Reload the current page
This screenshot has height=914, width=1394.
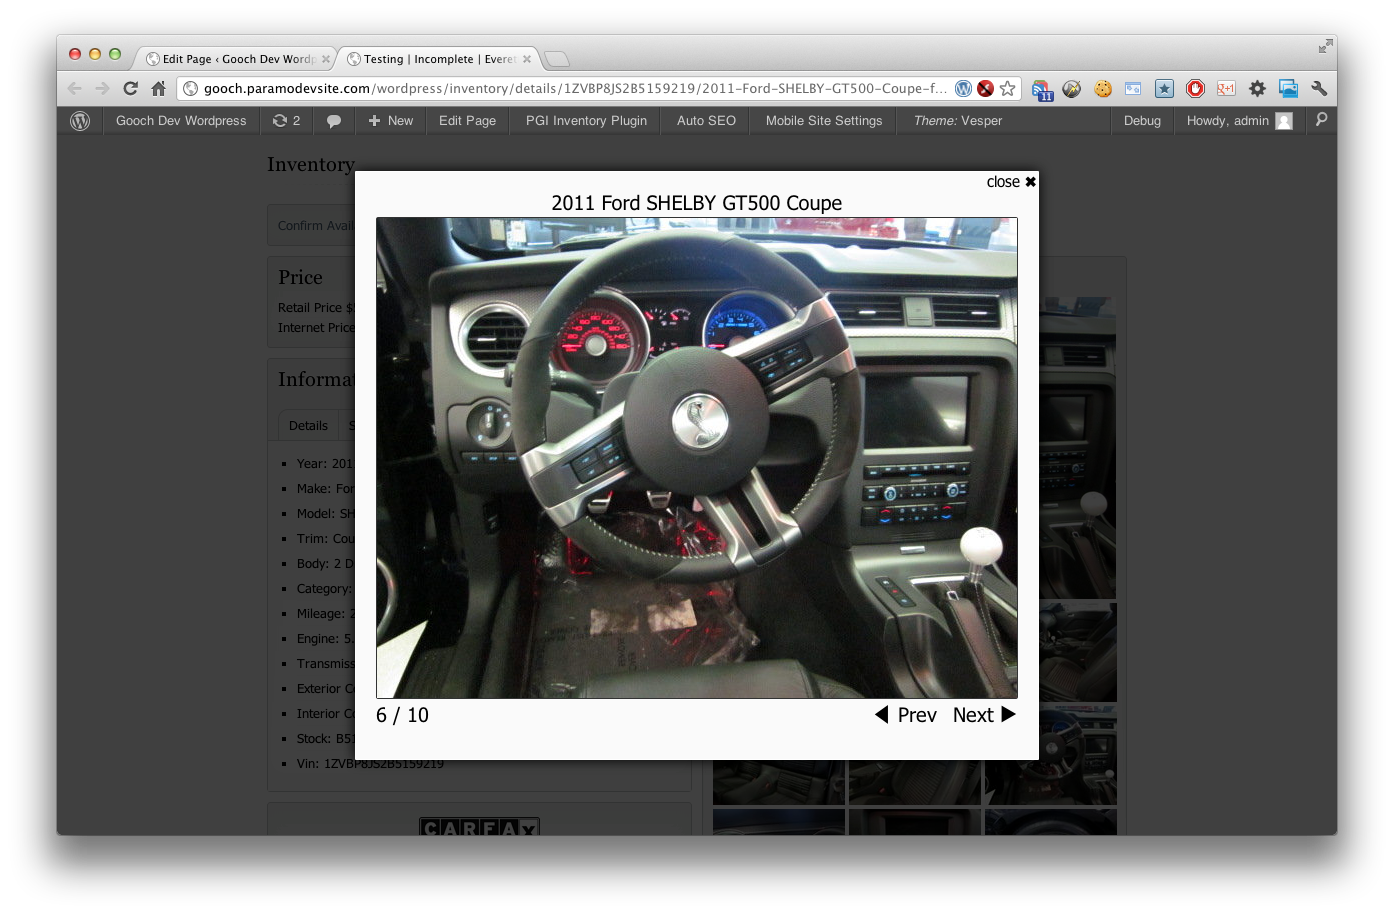tap(130, 89)
